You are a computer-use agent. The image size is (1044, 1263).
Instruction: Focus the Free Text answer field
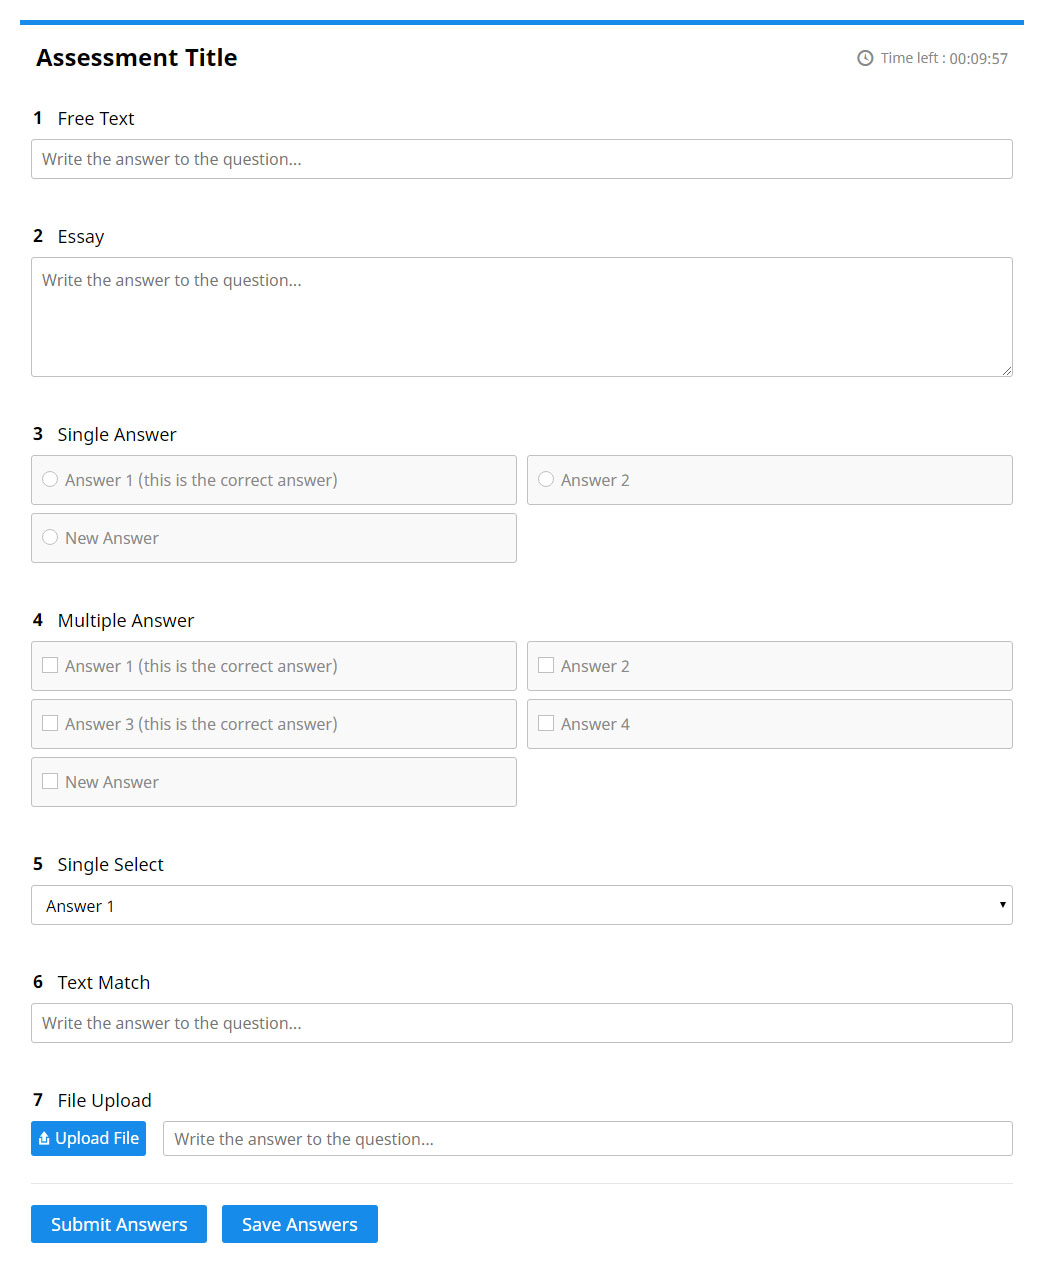click(521, 160)
